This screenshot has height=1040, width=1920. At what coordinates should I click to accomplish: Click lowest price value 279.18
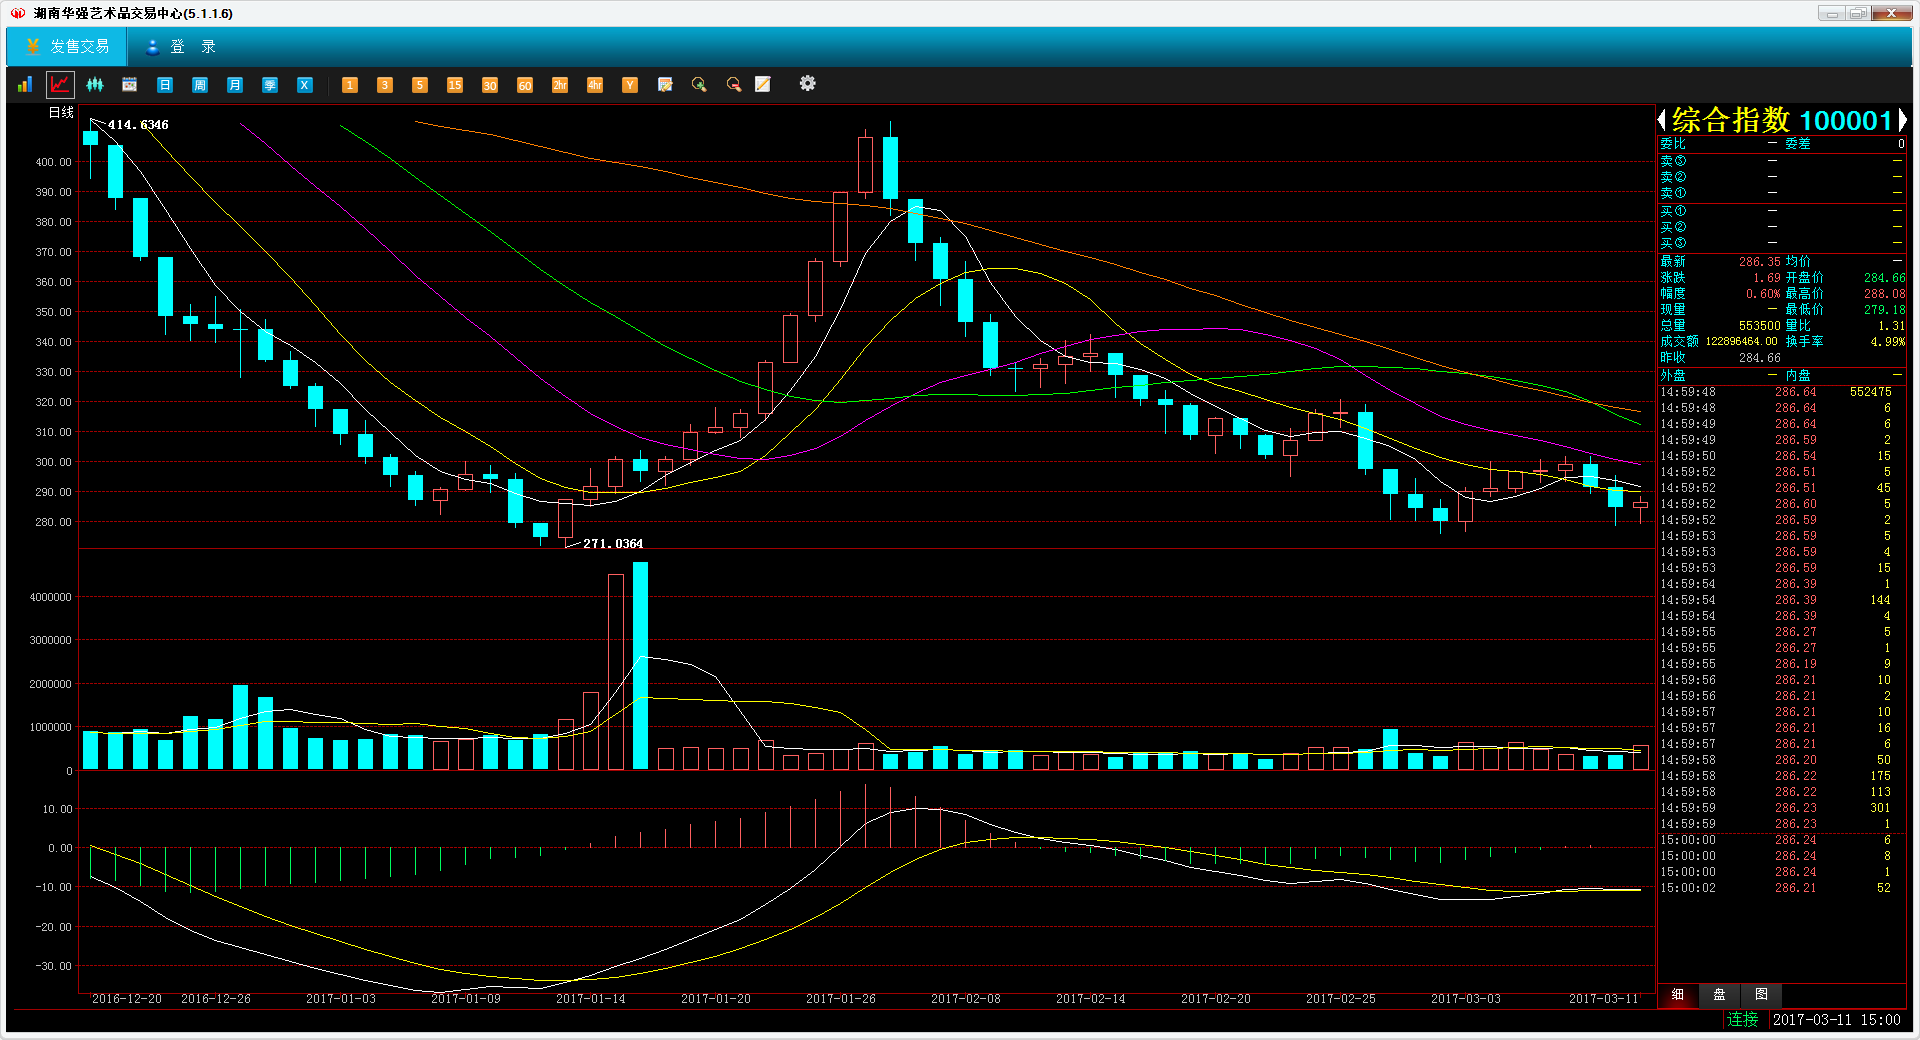(1884, 310)
